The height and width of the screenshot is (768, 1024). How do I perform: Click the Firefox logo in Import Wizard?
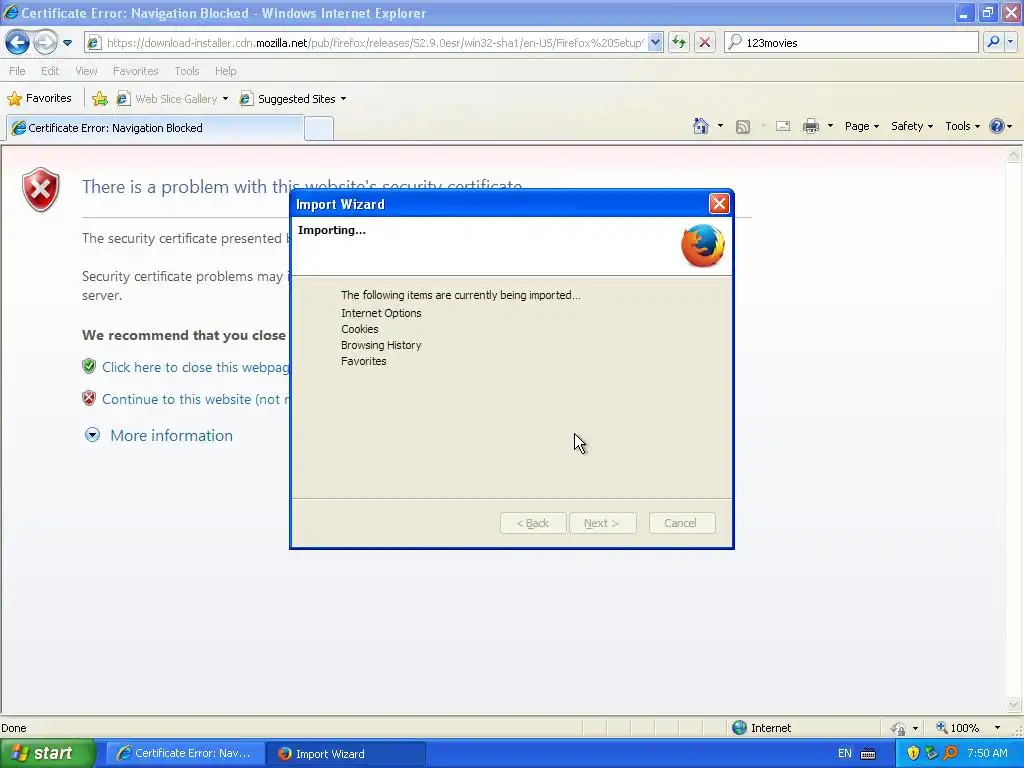703,246
